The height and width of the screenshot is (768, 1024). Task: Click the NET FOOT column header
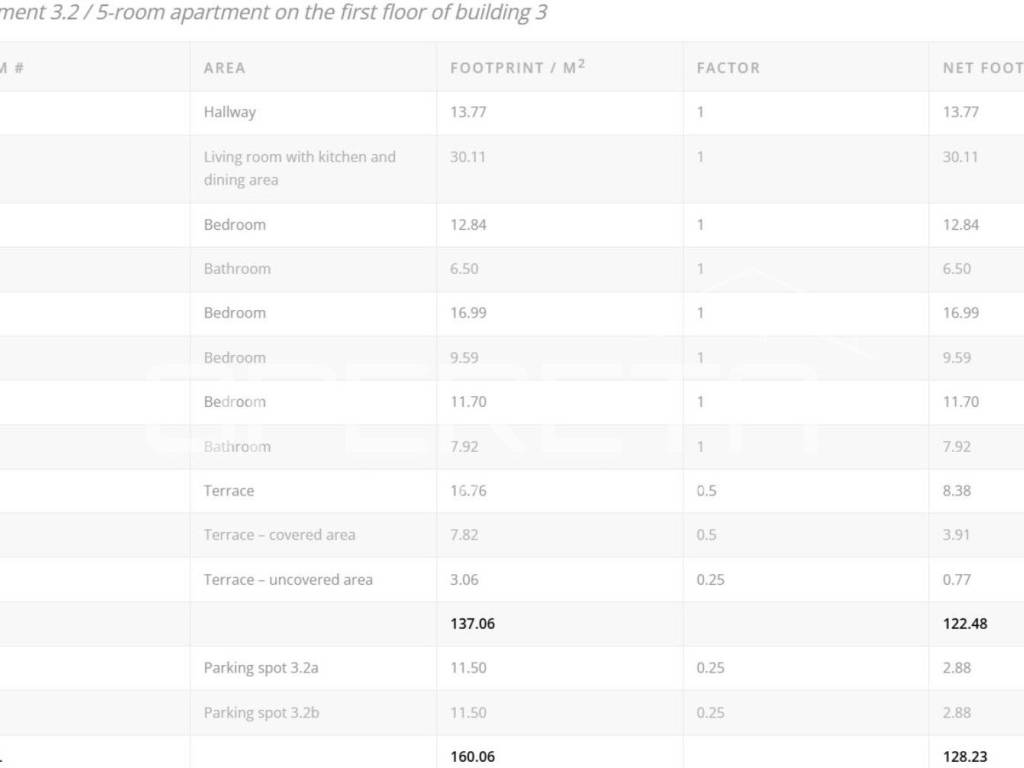coord(981,68)
